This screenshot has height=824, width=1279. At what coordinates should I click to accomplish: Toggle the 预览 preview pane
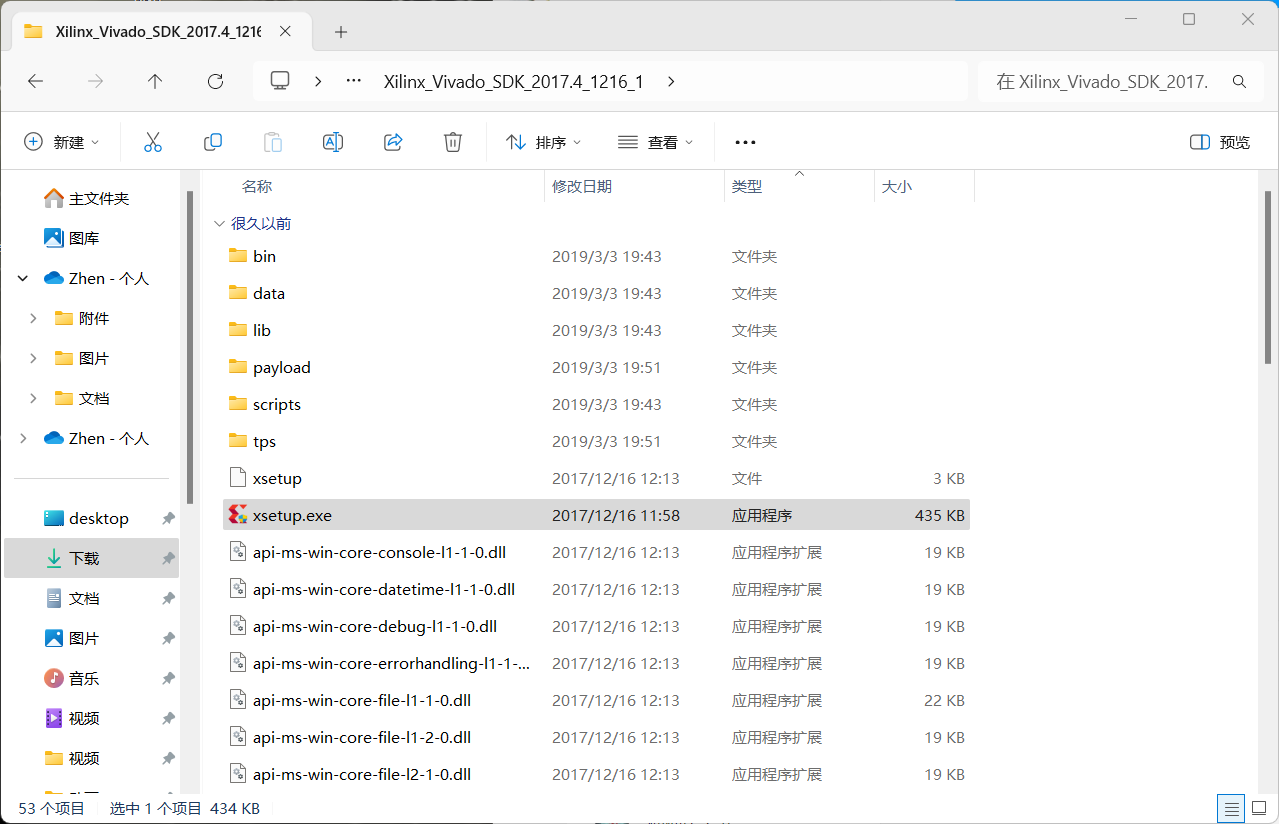click(x=1220, y=143)
